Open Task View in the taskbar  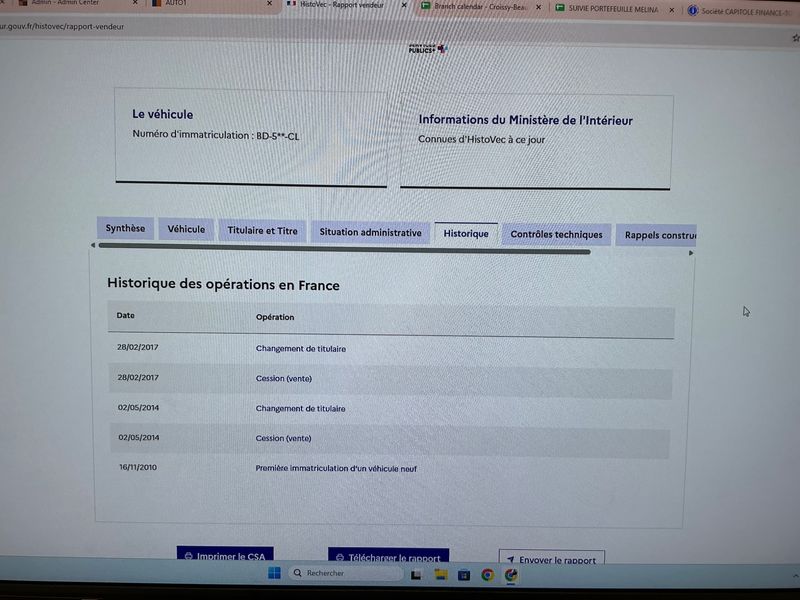[416, 575]
